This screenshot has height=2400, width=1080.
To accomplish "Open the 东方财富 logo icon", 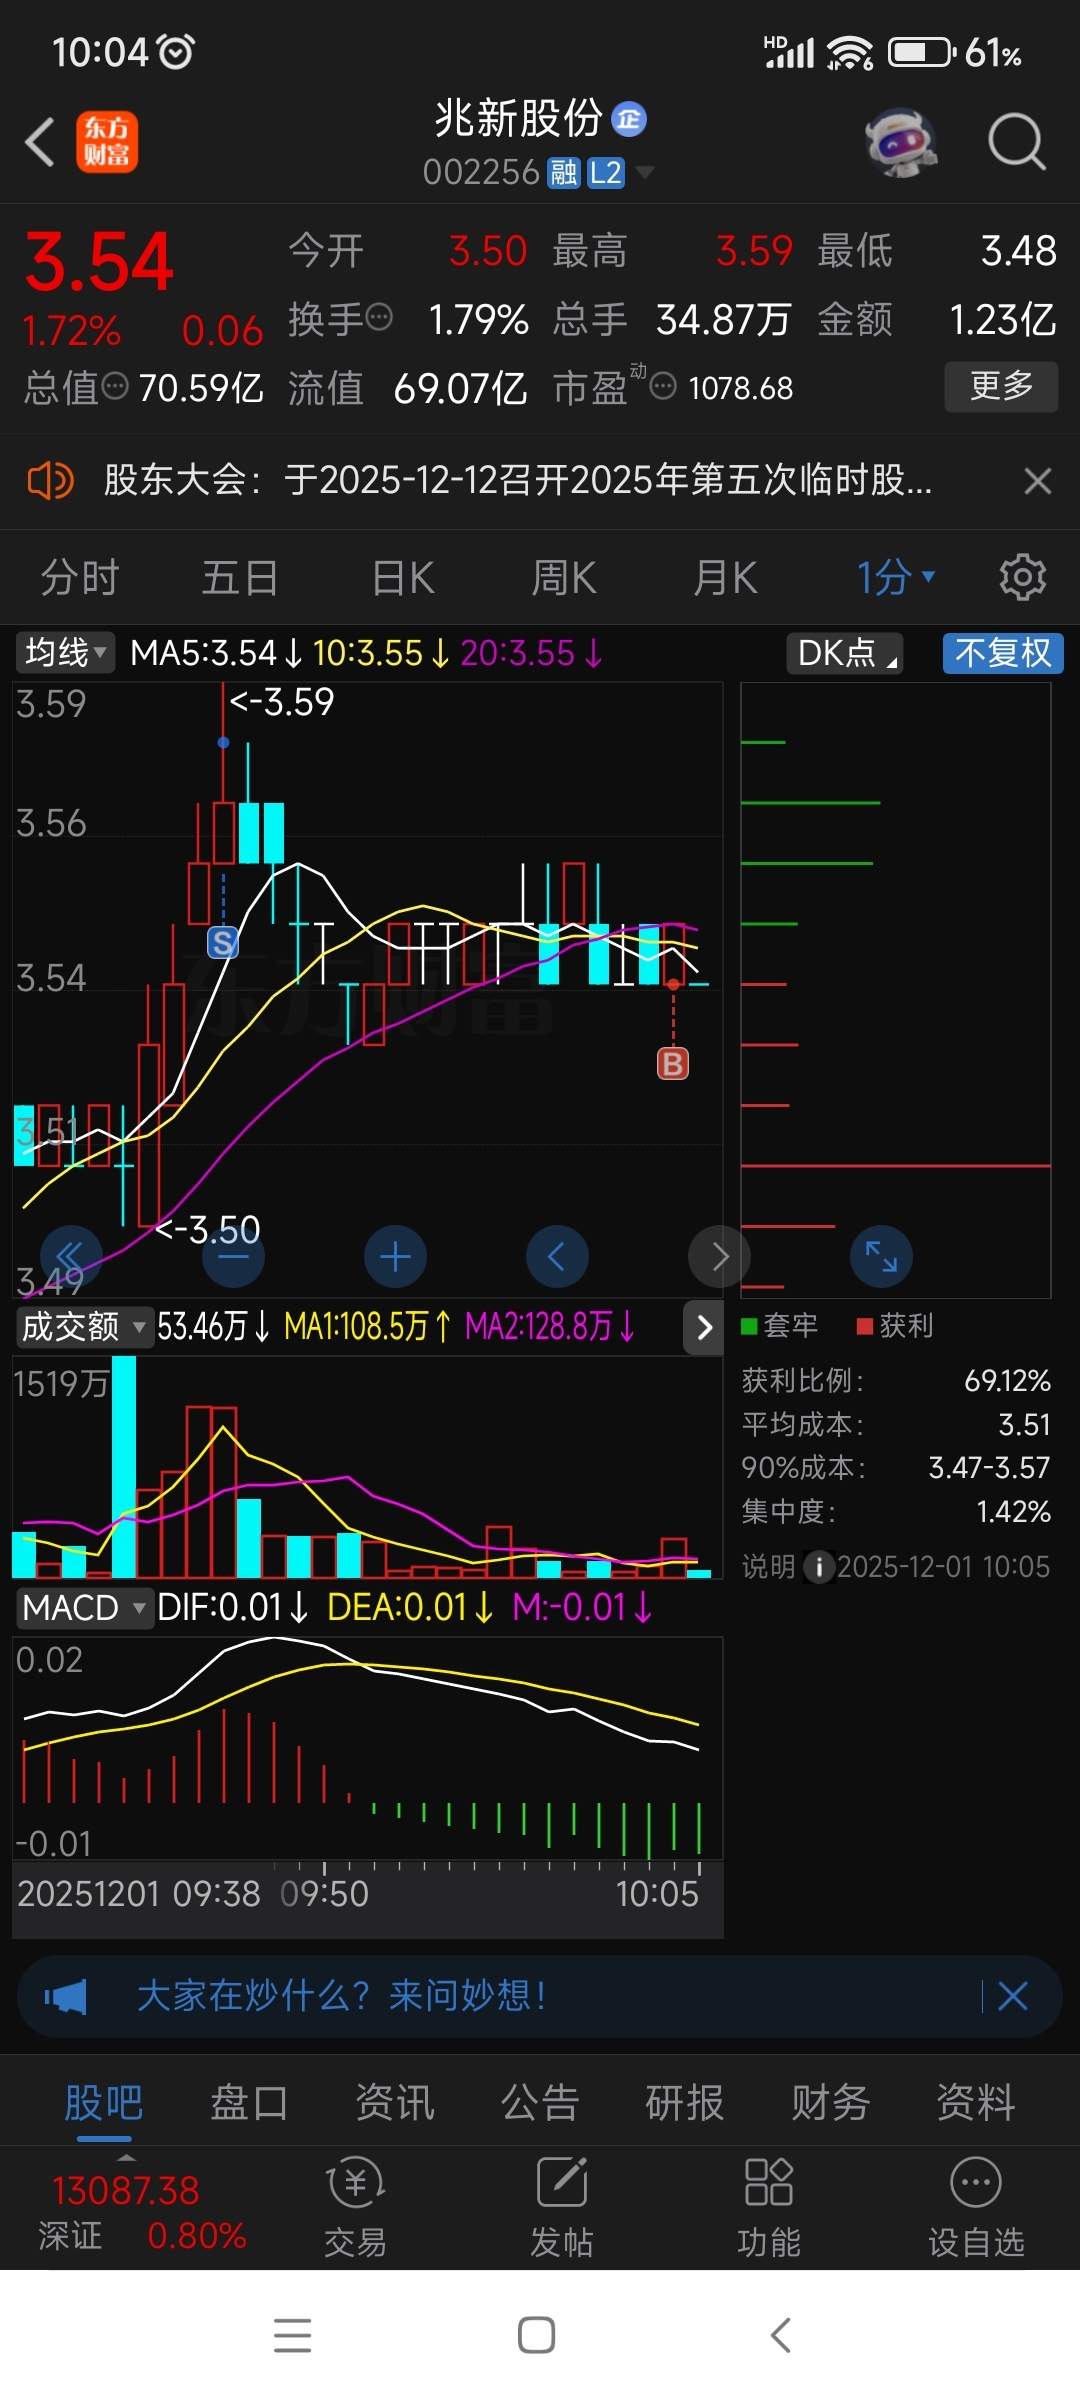I will (107, 142).
